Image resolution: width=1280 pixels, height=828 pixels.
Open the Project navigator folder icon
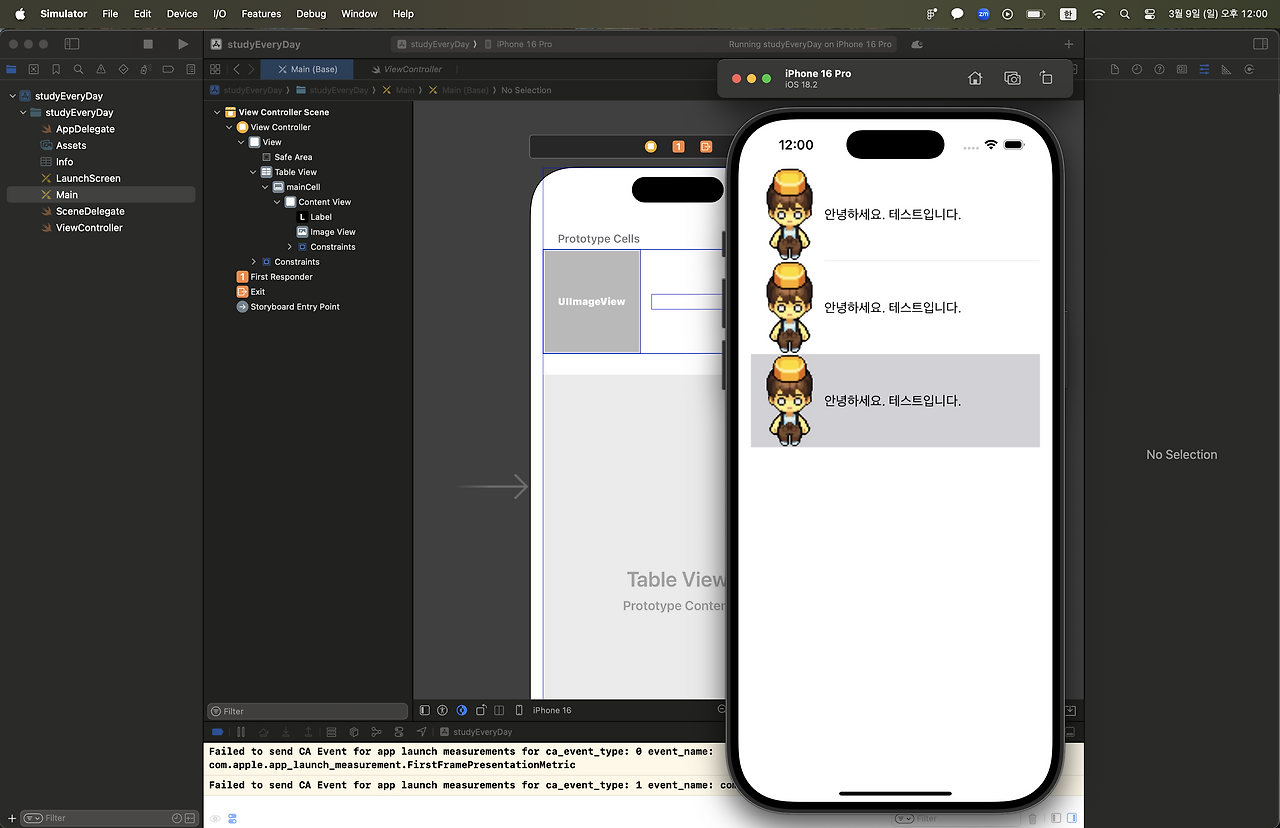(x=12, y=69)
